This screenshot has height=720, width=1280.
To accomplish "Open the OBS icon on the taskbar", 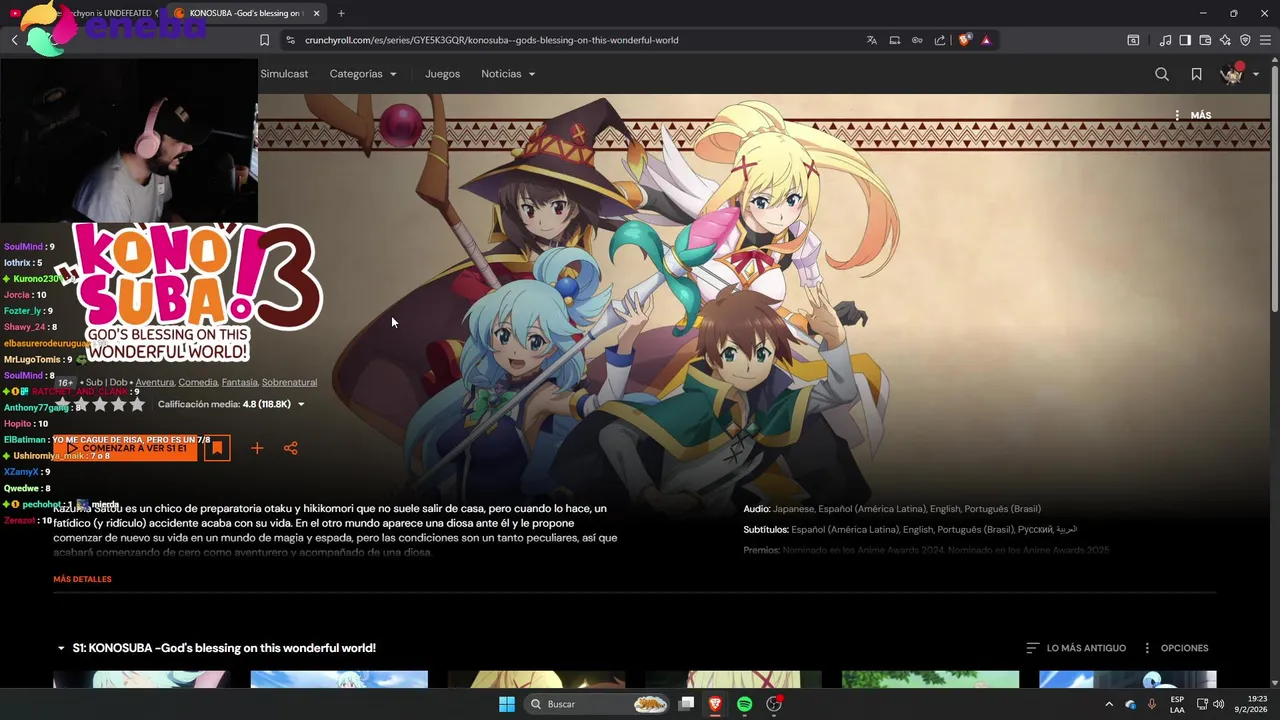I will point(774,704).
